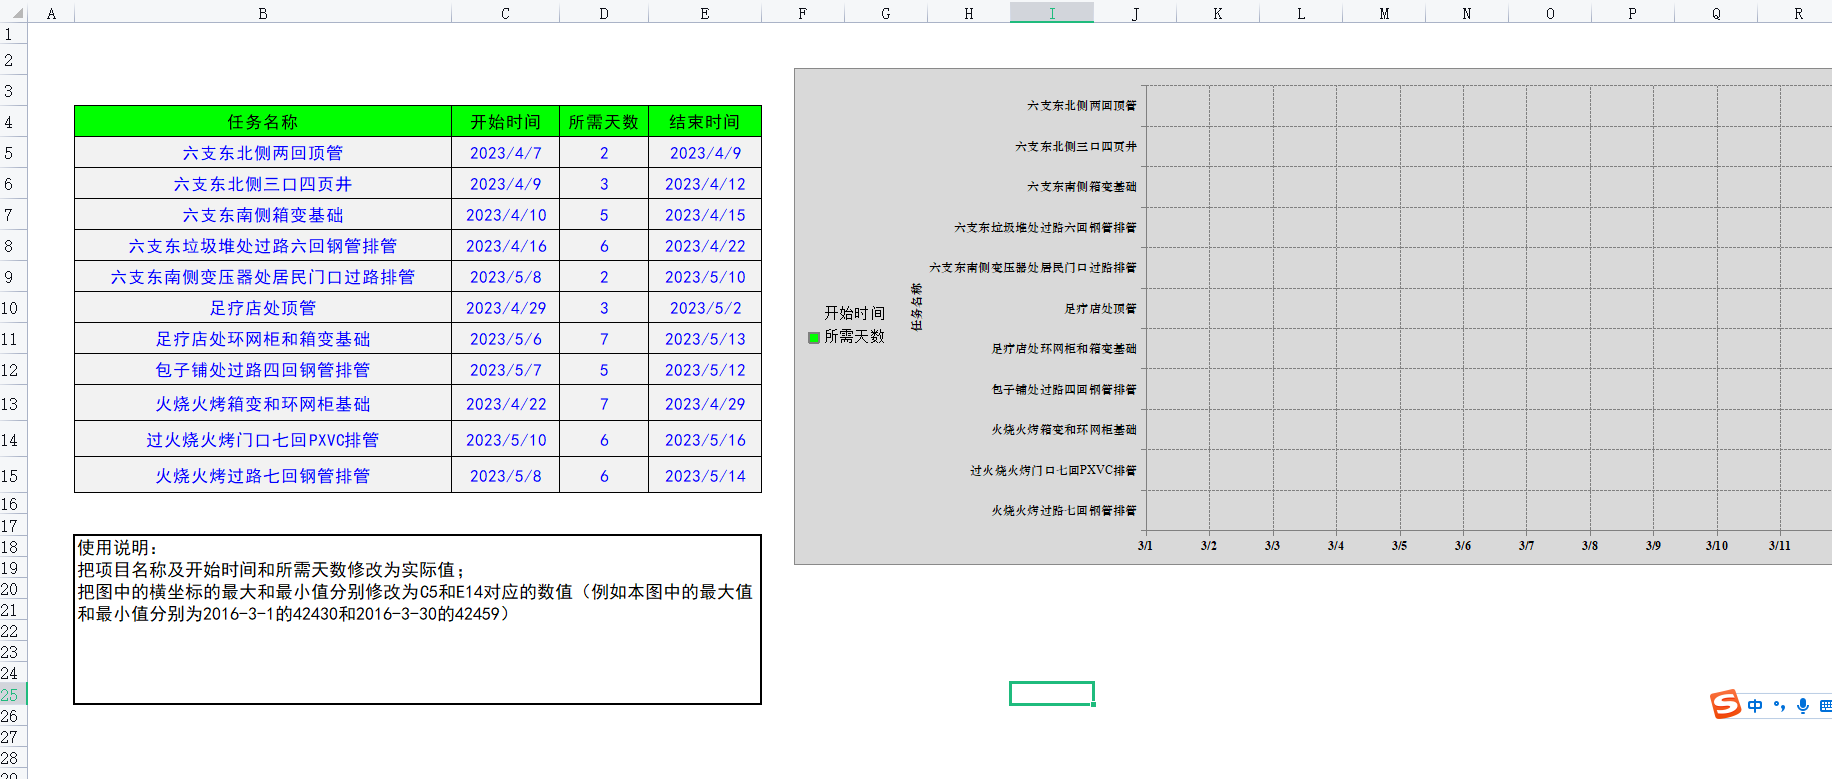Click start date 2023/5/7 cell
Screen dimensions: 1832x779
coord(505,370)
